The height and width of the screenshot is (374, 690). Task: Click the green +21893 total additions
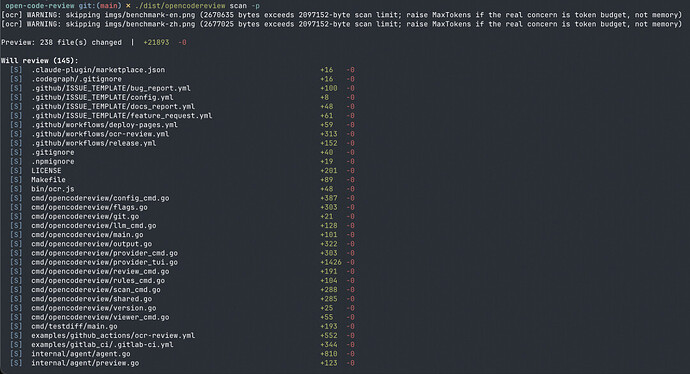156,43
